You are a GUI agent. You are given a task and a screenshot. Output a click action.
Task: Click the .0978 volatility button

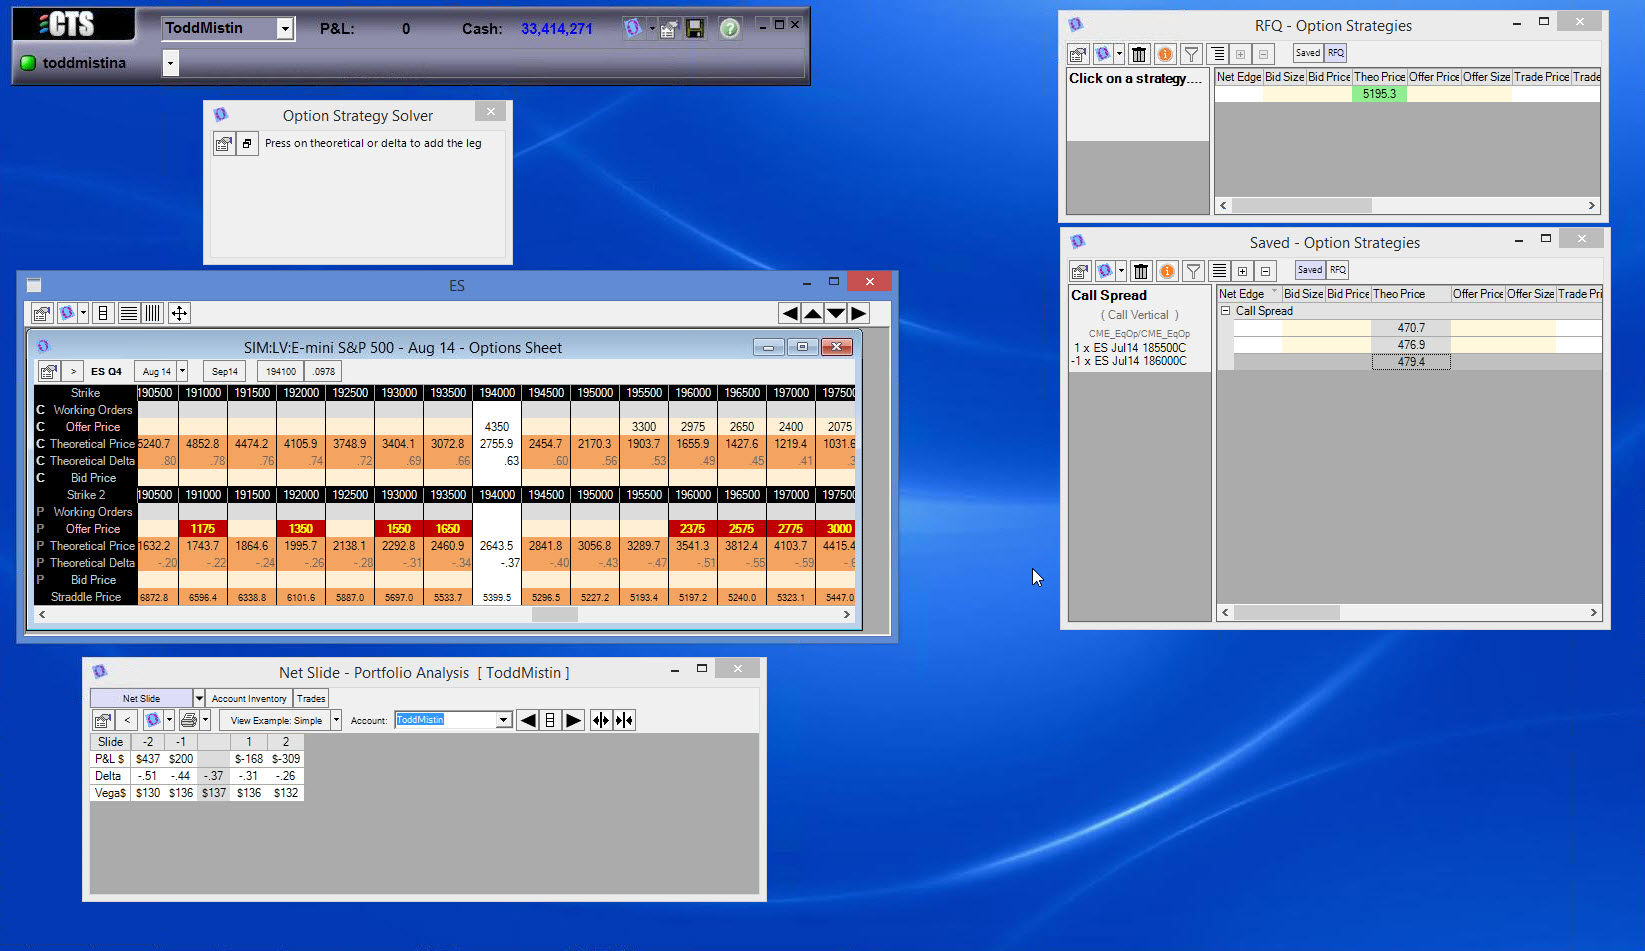pos(324,371)
